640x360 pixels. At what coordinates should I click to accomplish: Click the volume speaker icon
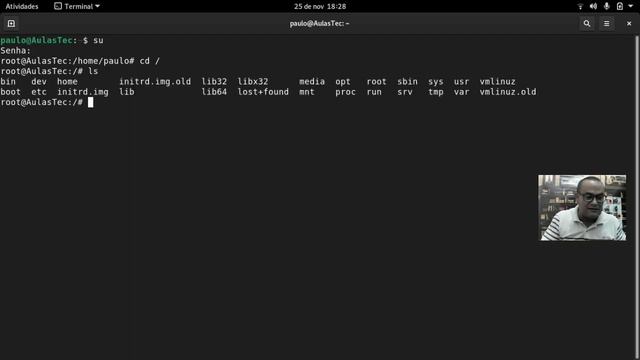[x=593, y=6]
